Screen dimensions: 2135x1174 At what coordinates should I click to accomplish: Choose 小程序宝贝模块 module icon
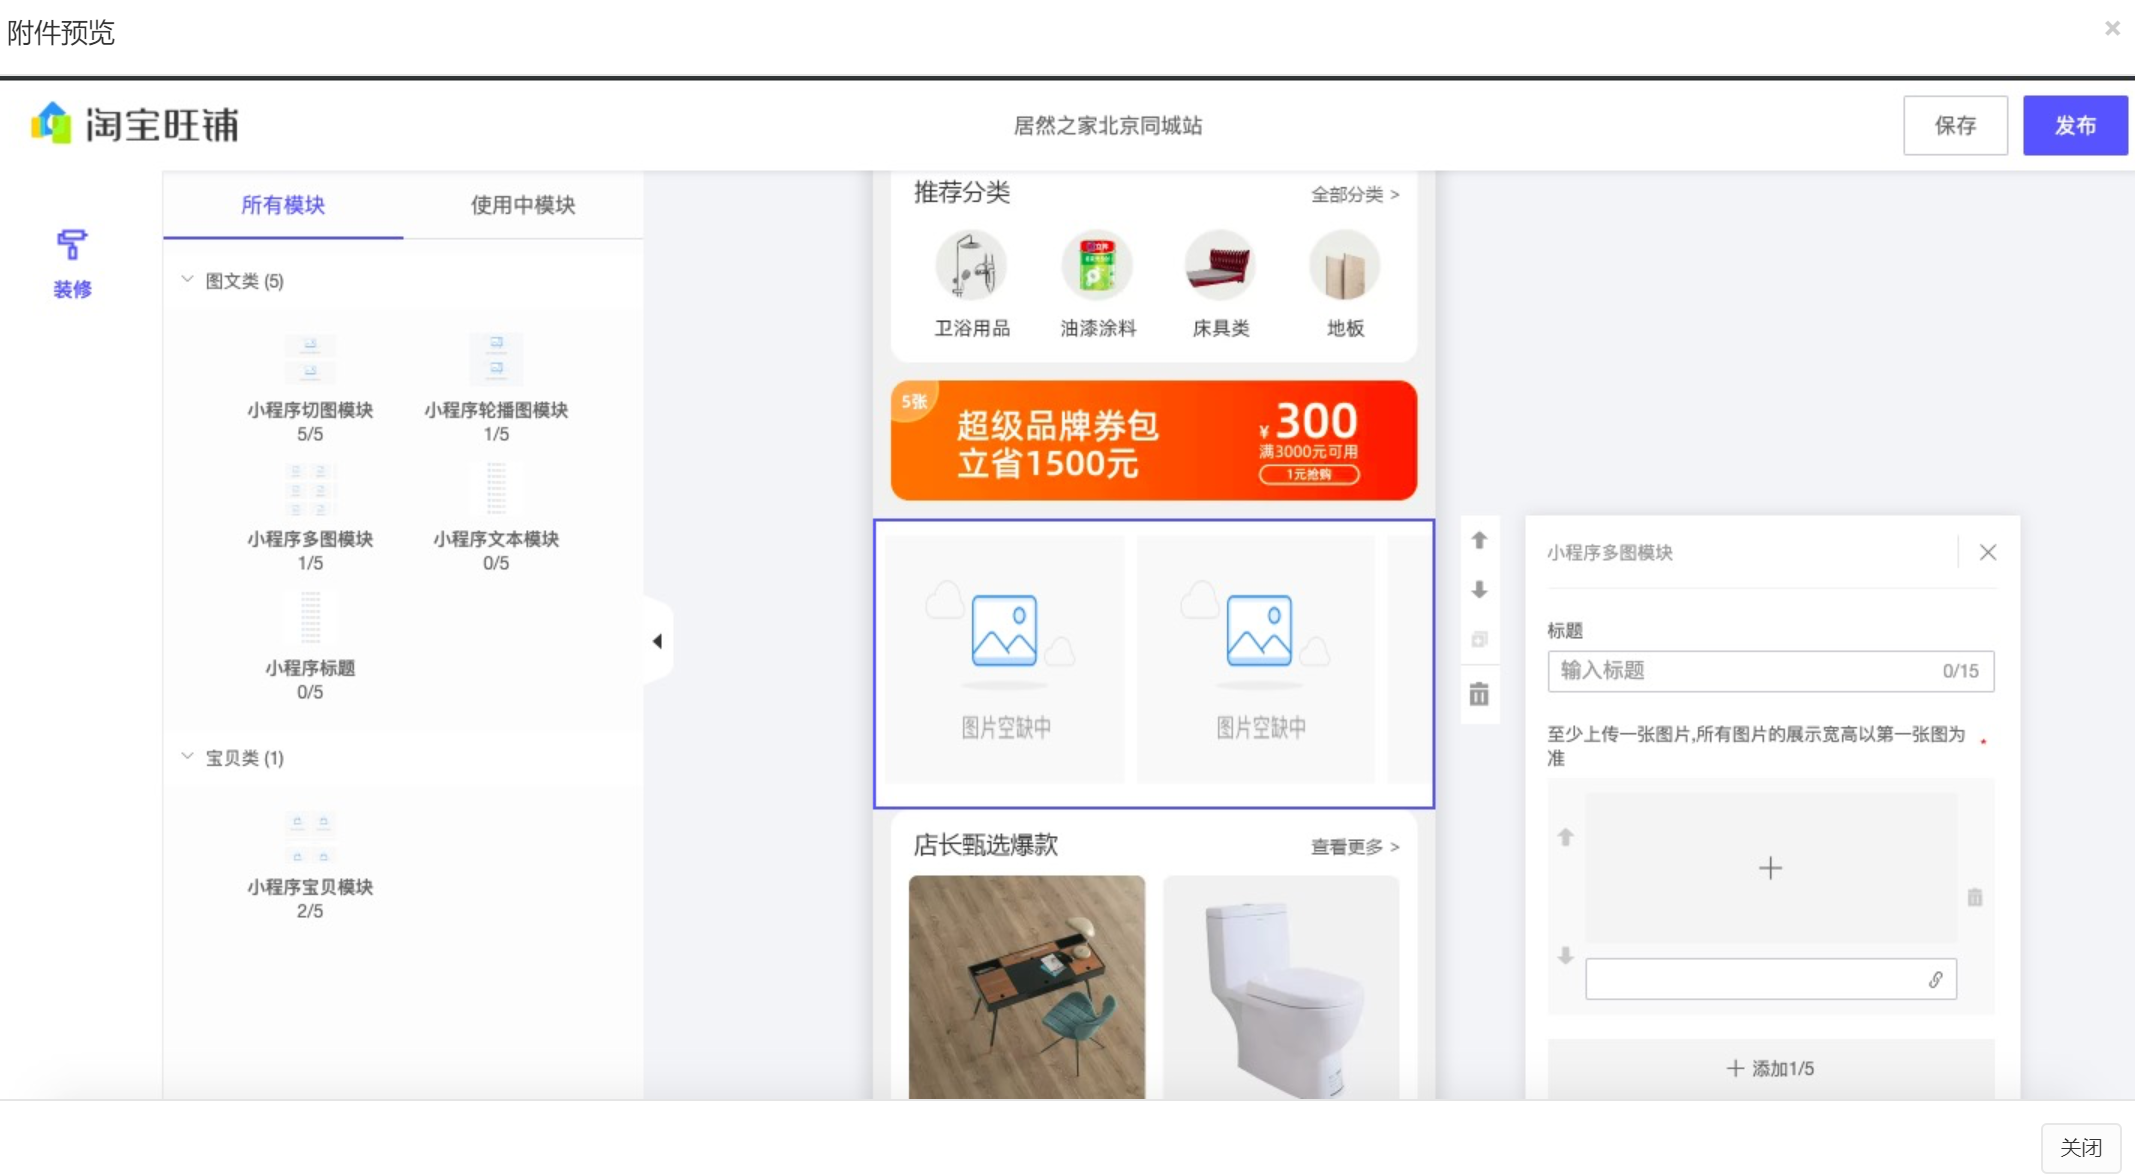pyautogui.click(x=310, y=838)
